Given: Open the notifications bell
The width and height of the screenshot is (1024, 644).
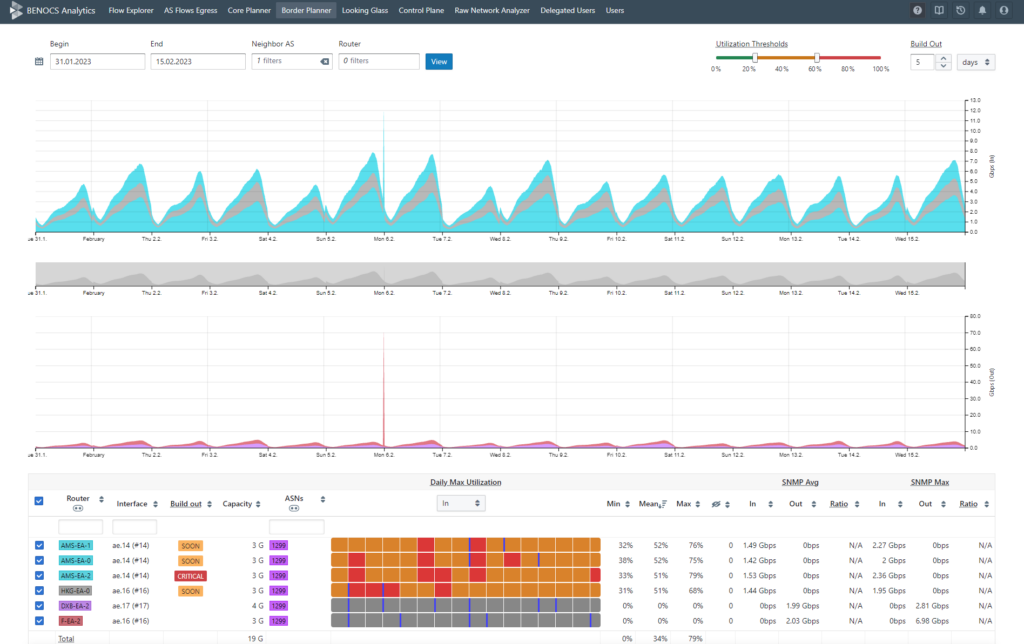Looking at the screenshot, I should pos(984,10).
